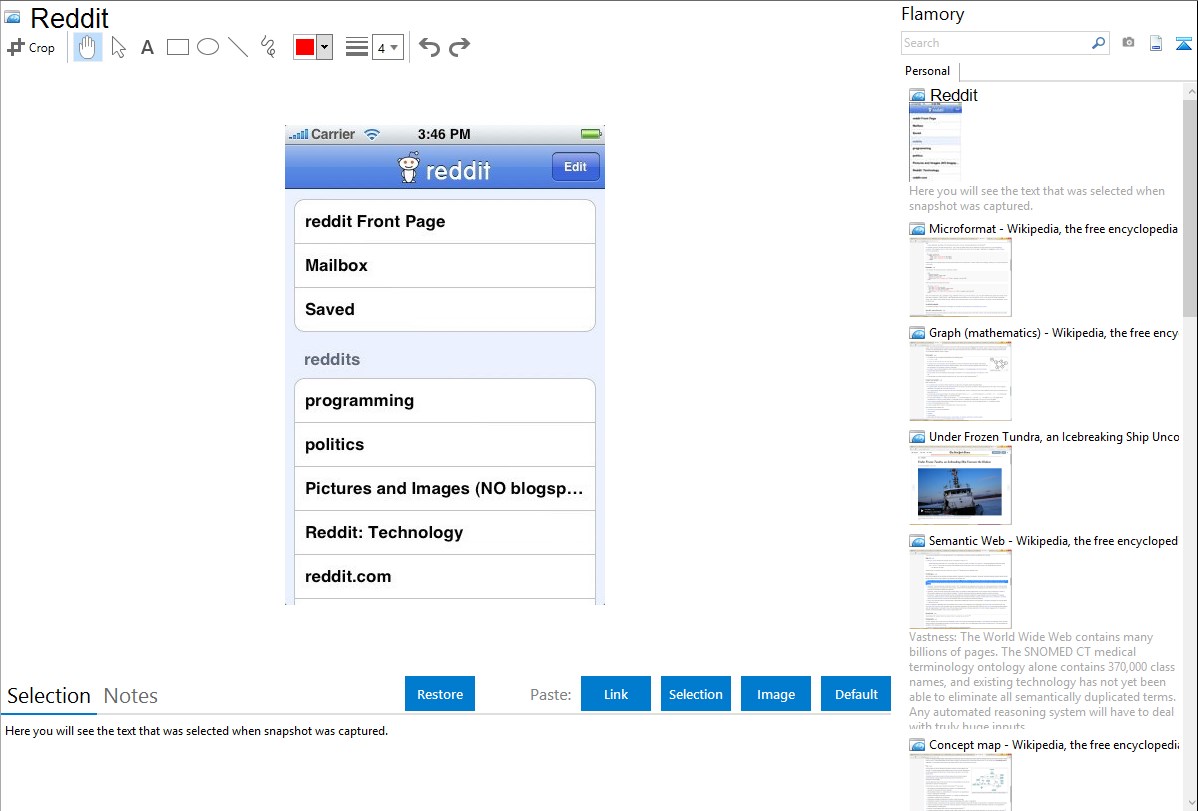The image size is (1198, 811).
Task: Open the color picker dropdown arrow
Action: (325, 47)
